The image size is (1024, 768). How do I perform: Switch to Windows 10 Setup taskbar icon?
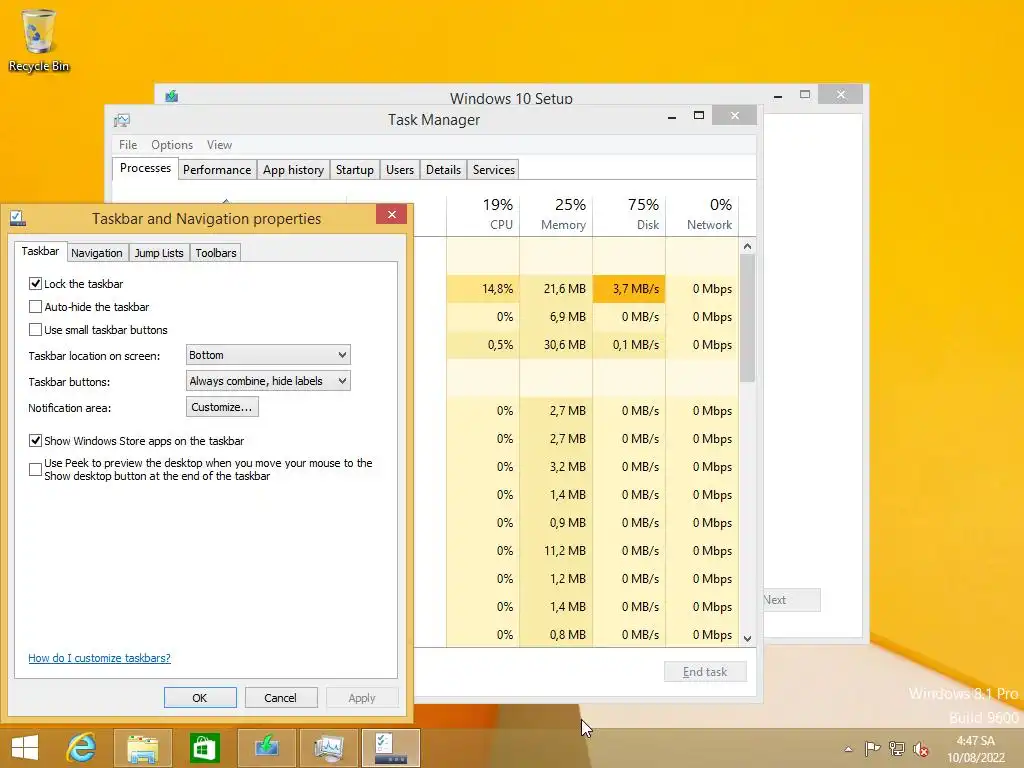[x=266, y=748]
